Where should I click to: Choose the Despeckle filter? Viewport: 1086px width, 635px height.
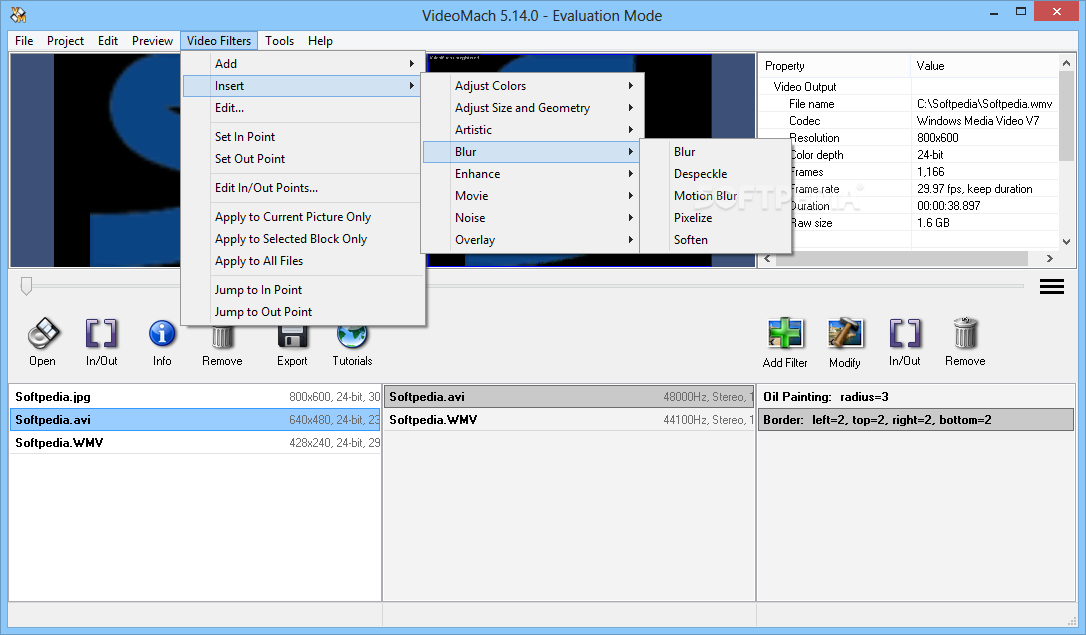point(715,174)
